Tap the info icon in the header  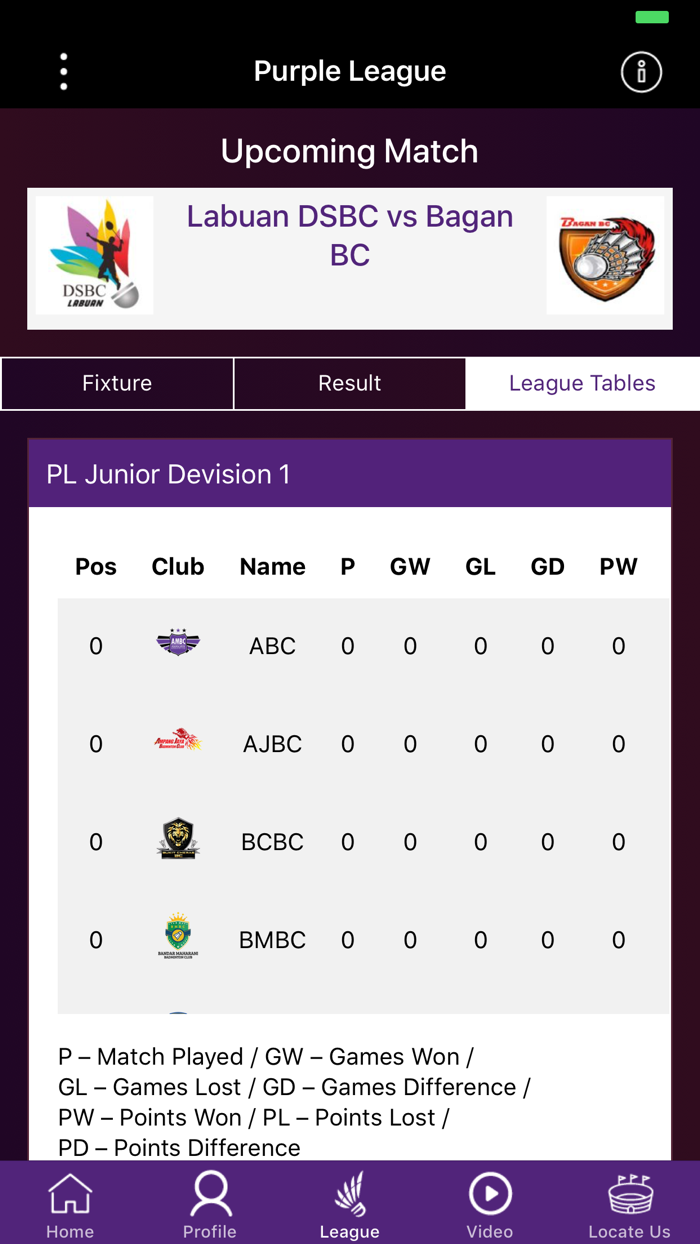point(641,71)
